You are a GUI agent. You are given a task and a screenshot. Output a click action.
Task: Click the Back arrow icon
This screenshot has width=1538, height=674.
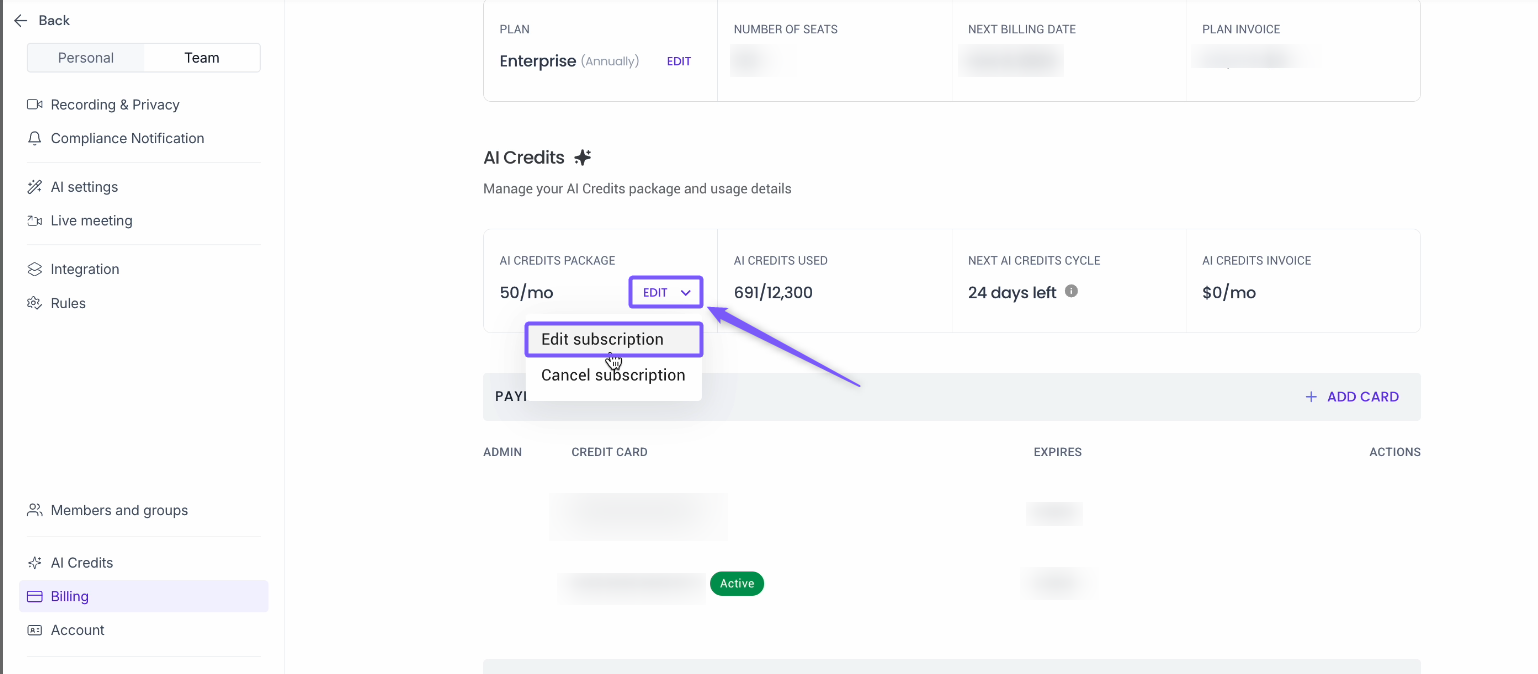20,20
